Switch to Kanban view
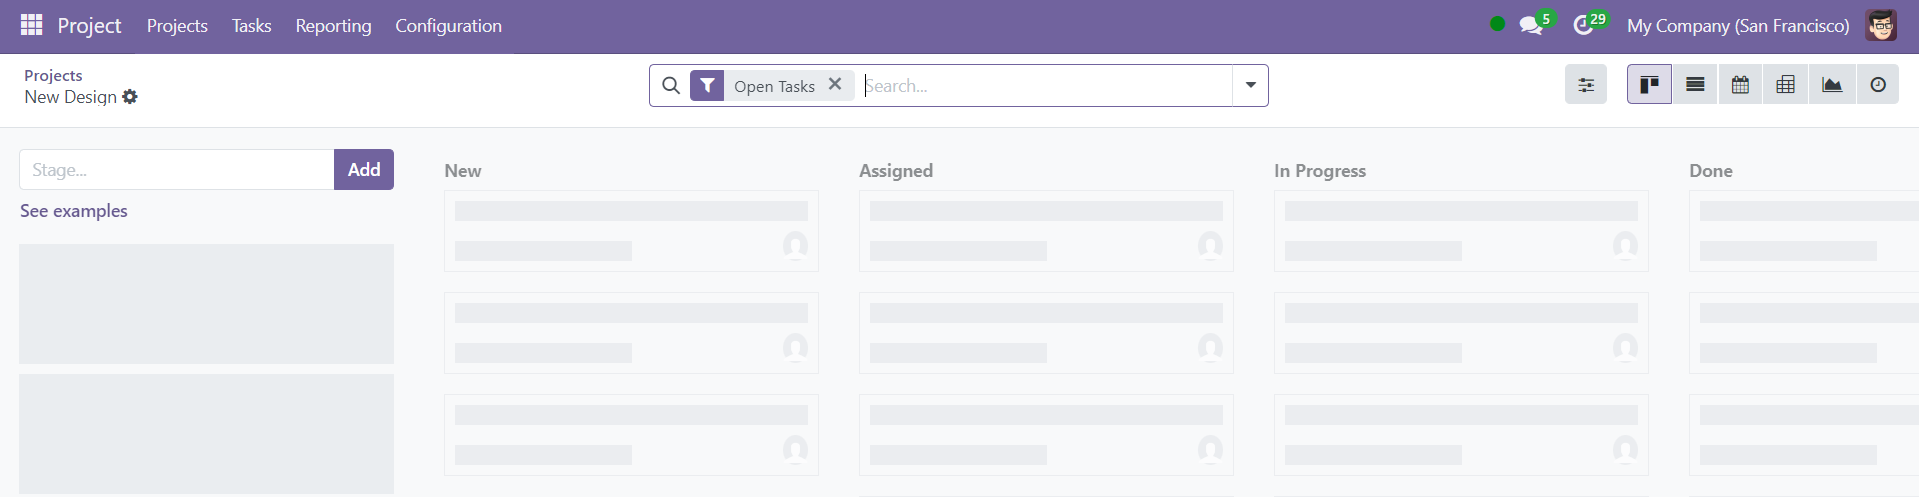 [x=1649, y=85]
